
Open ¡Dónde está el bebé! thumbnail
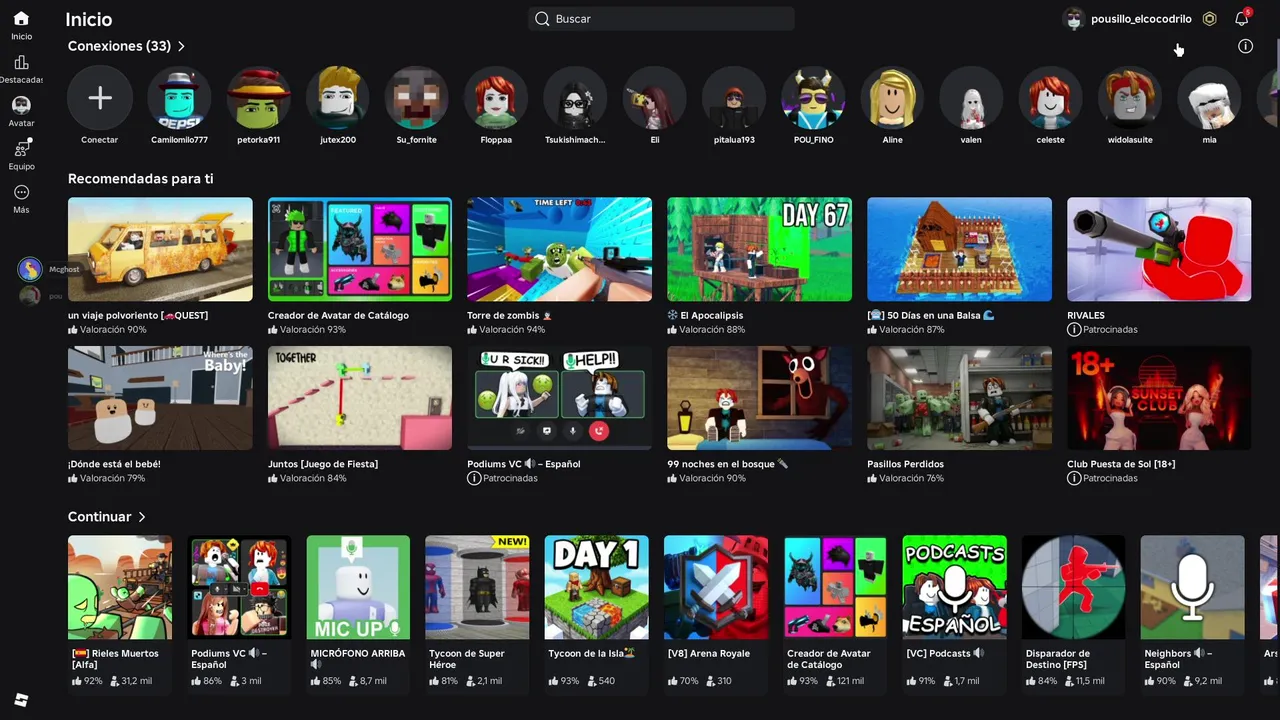(x=160, y=398)
